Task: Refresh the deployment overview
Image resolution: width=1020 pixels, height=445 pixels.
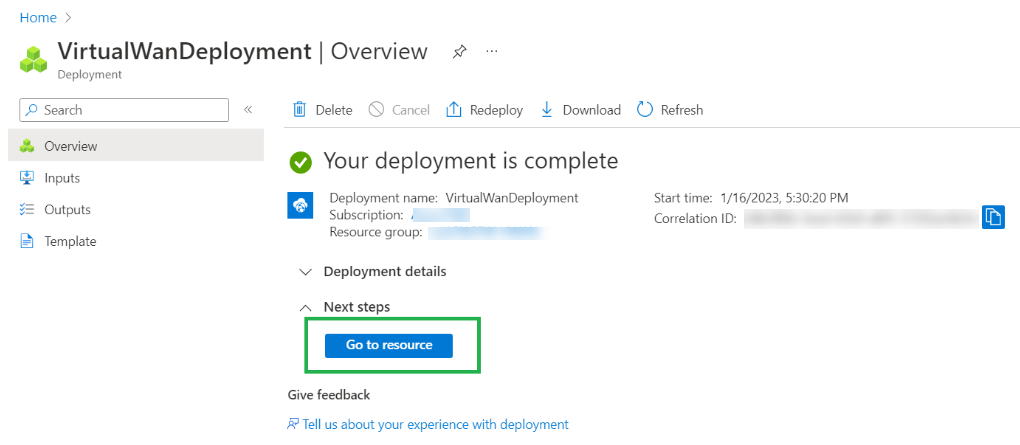Action: click(670, 110)
